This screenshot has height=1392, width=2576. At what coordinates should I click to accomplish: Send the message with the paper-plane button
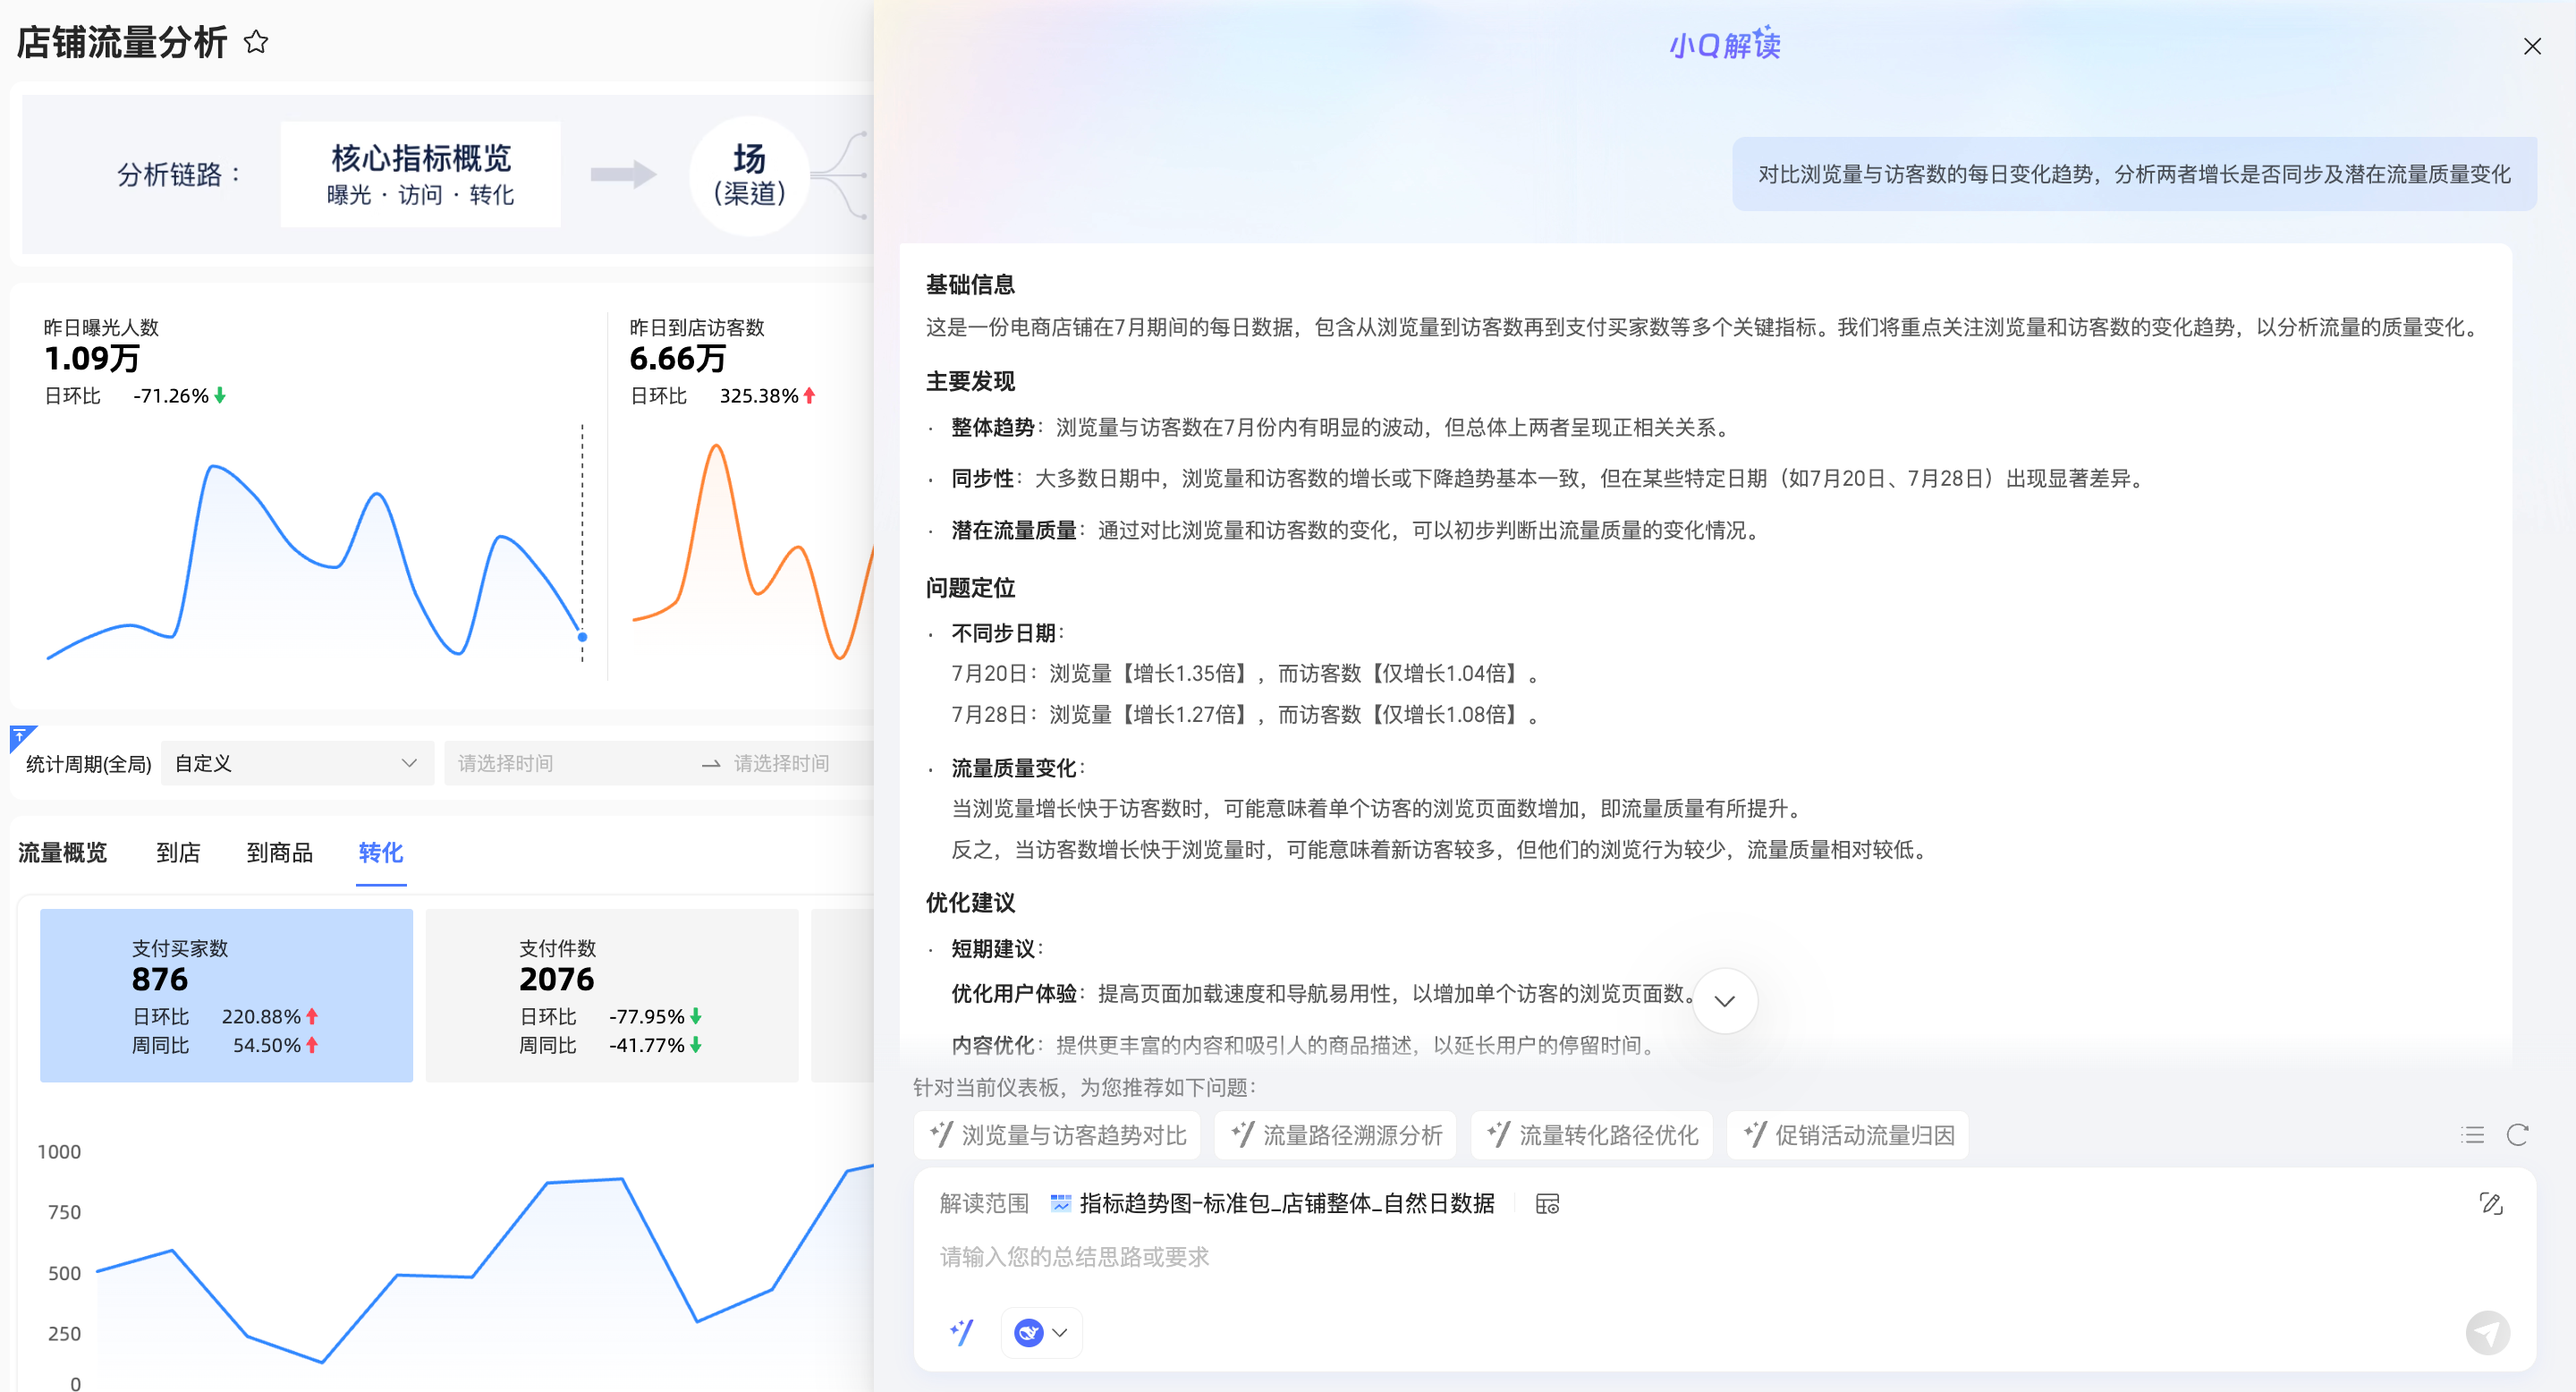click(2487, 1332)
